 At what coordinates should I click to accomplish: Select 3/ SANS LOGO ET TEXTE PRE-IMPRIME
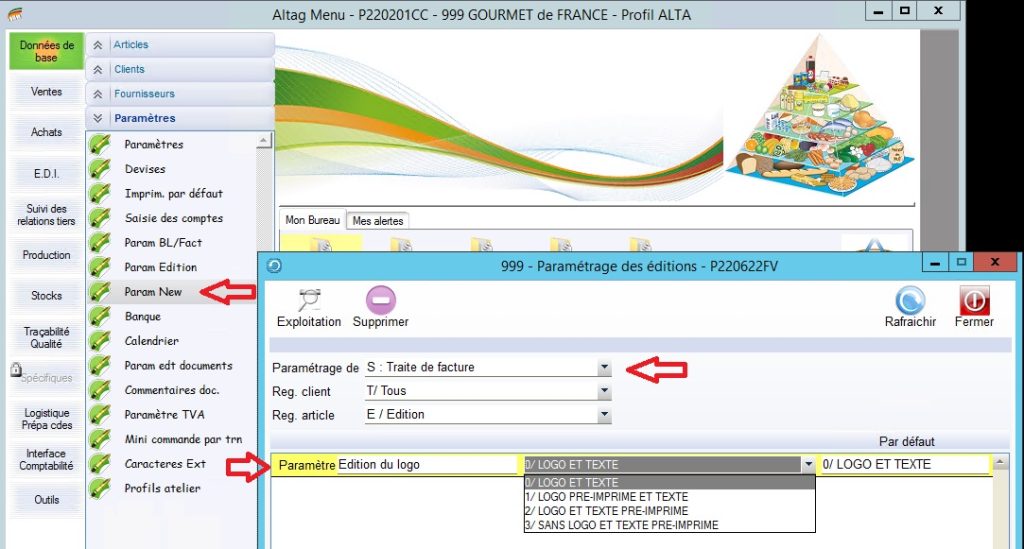[x=621, y=525]
